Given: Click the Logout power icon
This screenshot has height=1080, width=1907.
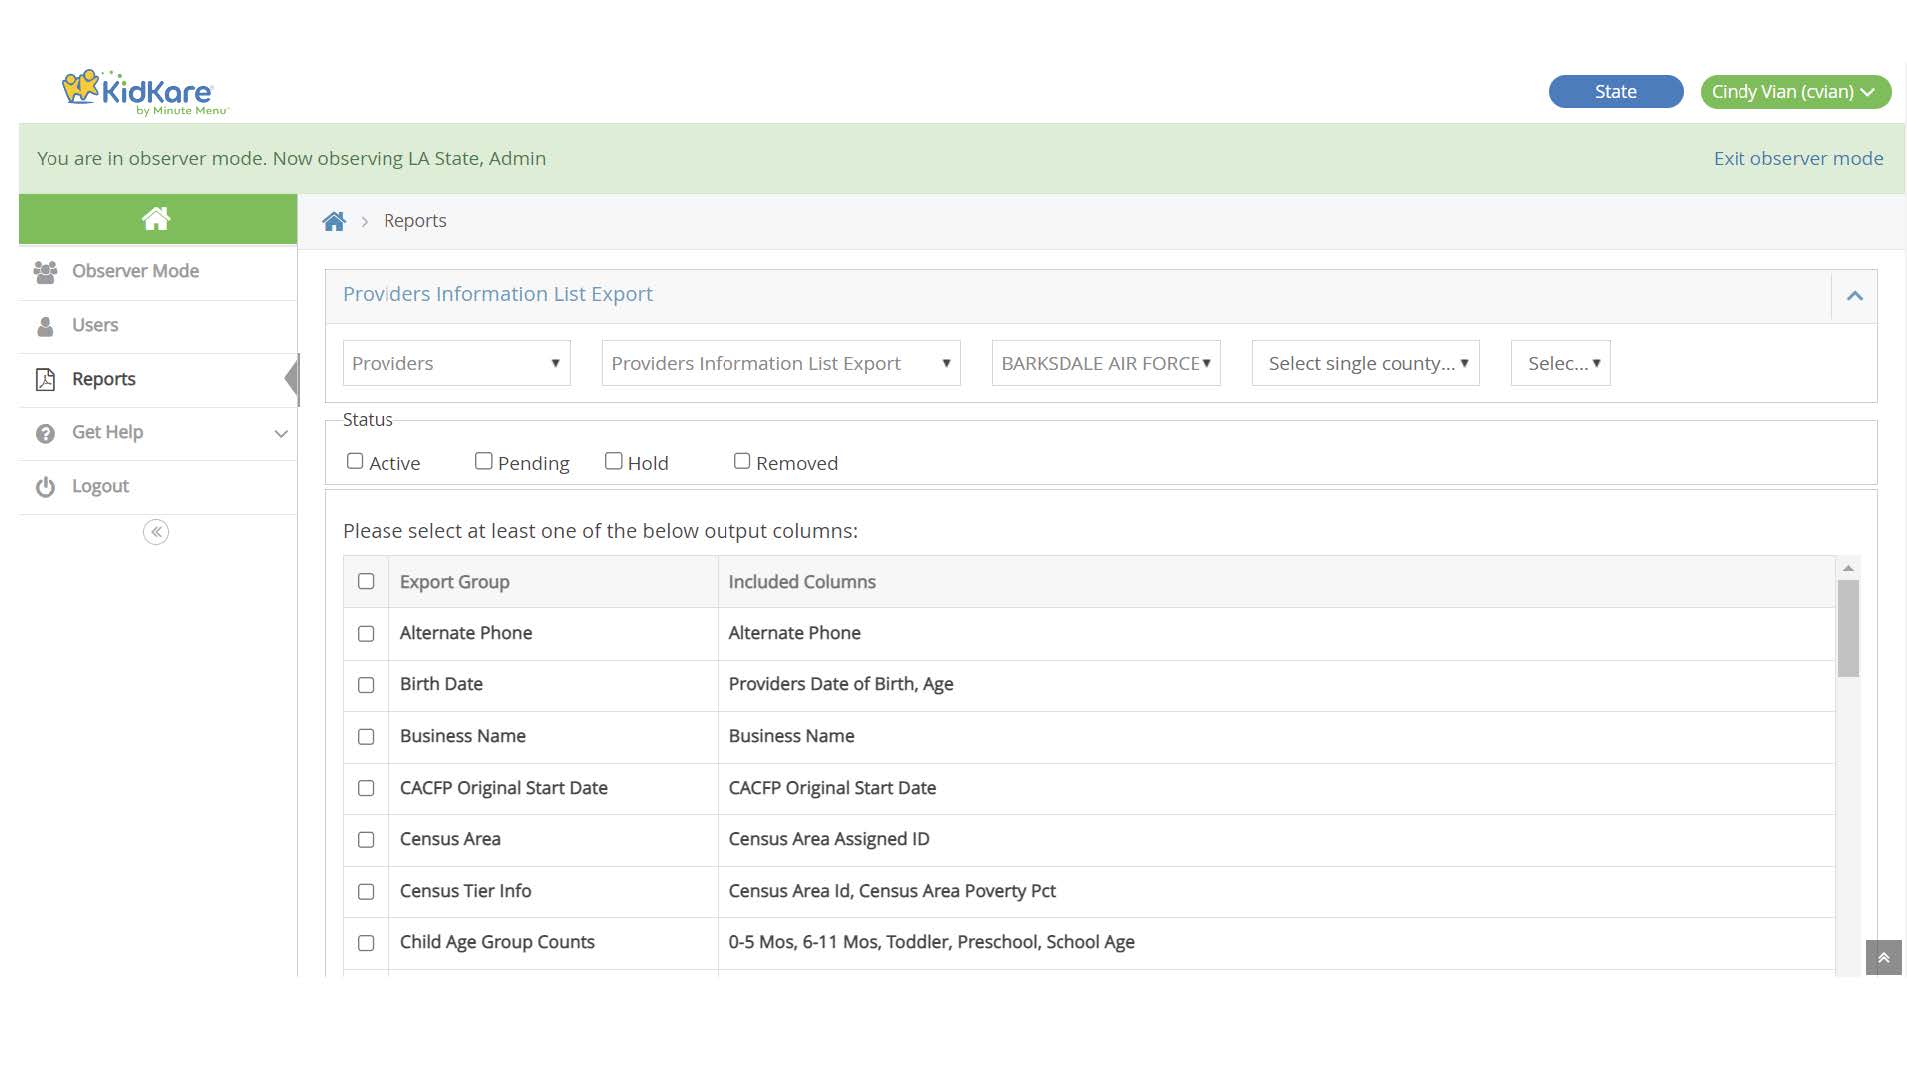Looking at the screenshot, I should 45,487.
